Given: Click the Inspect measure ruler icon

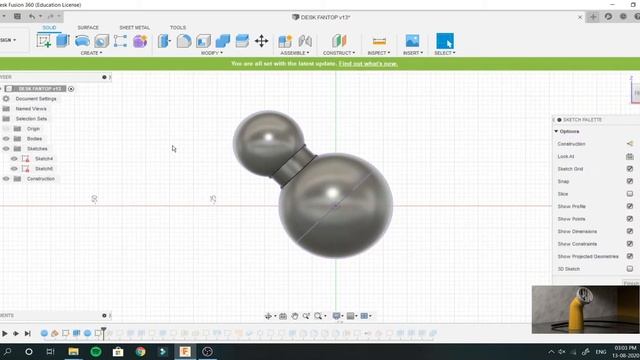Looking at the screenshot, I should pos(379,41).
